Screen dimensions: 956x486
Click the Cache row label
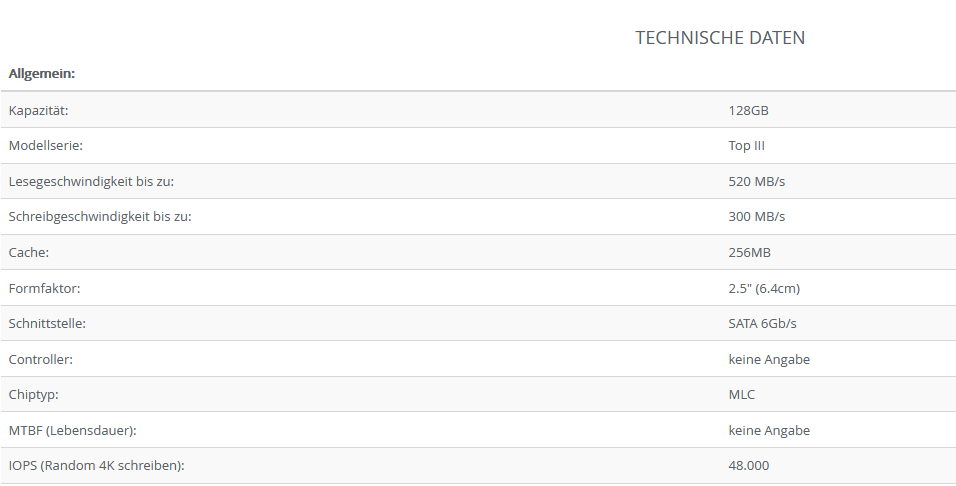pyautogui.click(x=29, y=252)
